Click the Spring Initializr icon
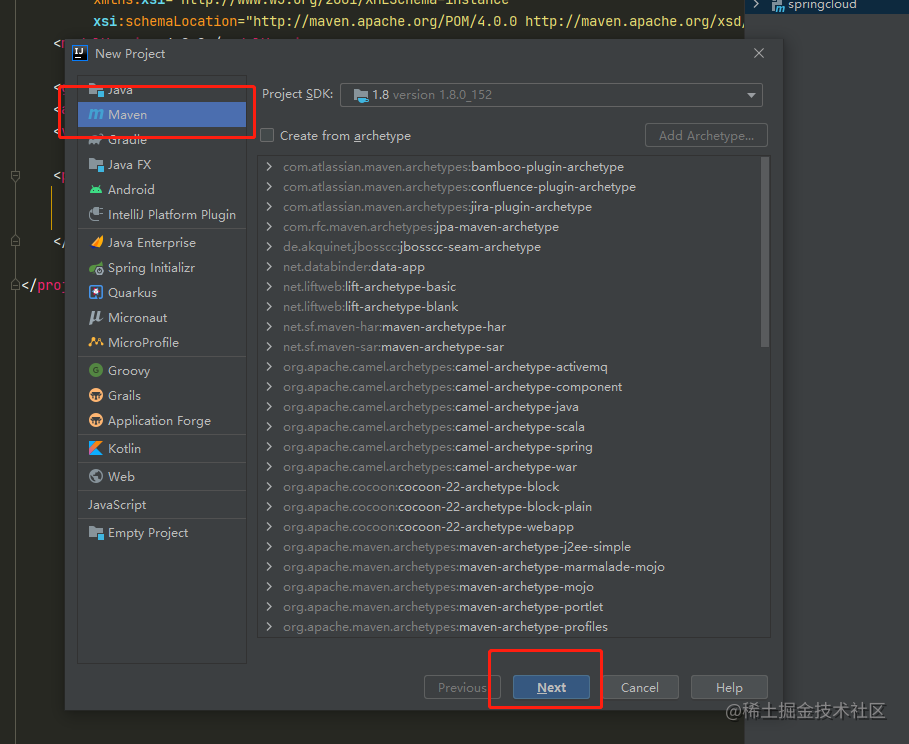Image resolution: width=909 pixels, height=744 pixels. [x=96, y=268]
